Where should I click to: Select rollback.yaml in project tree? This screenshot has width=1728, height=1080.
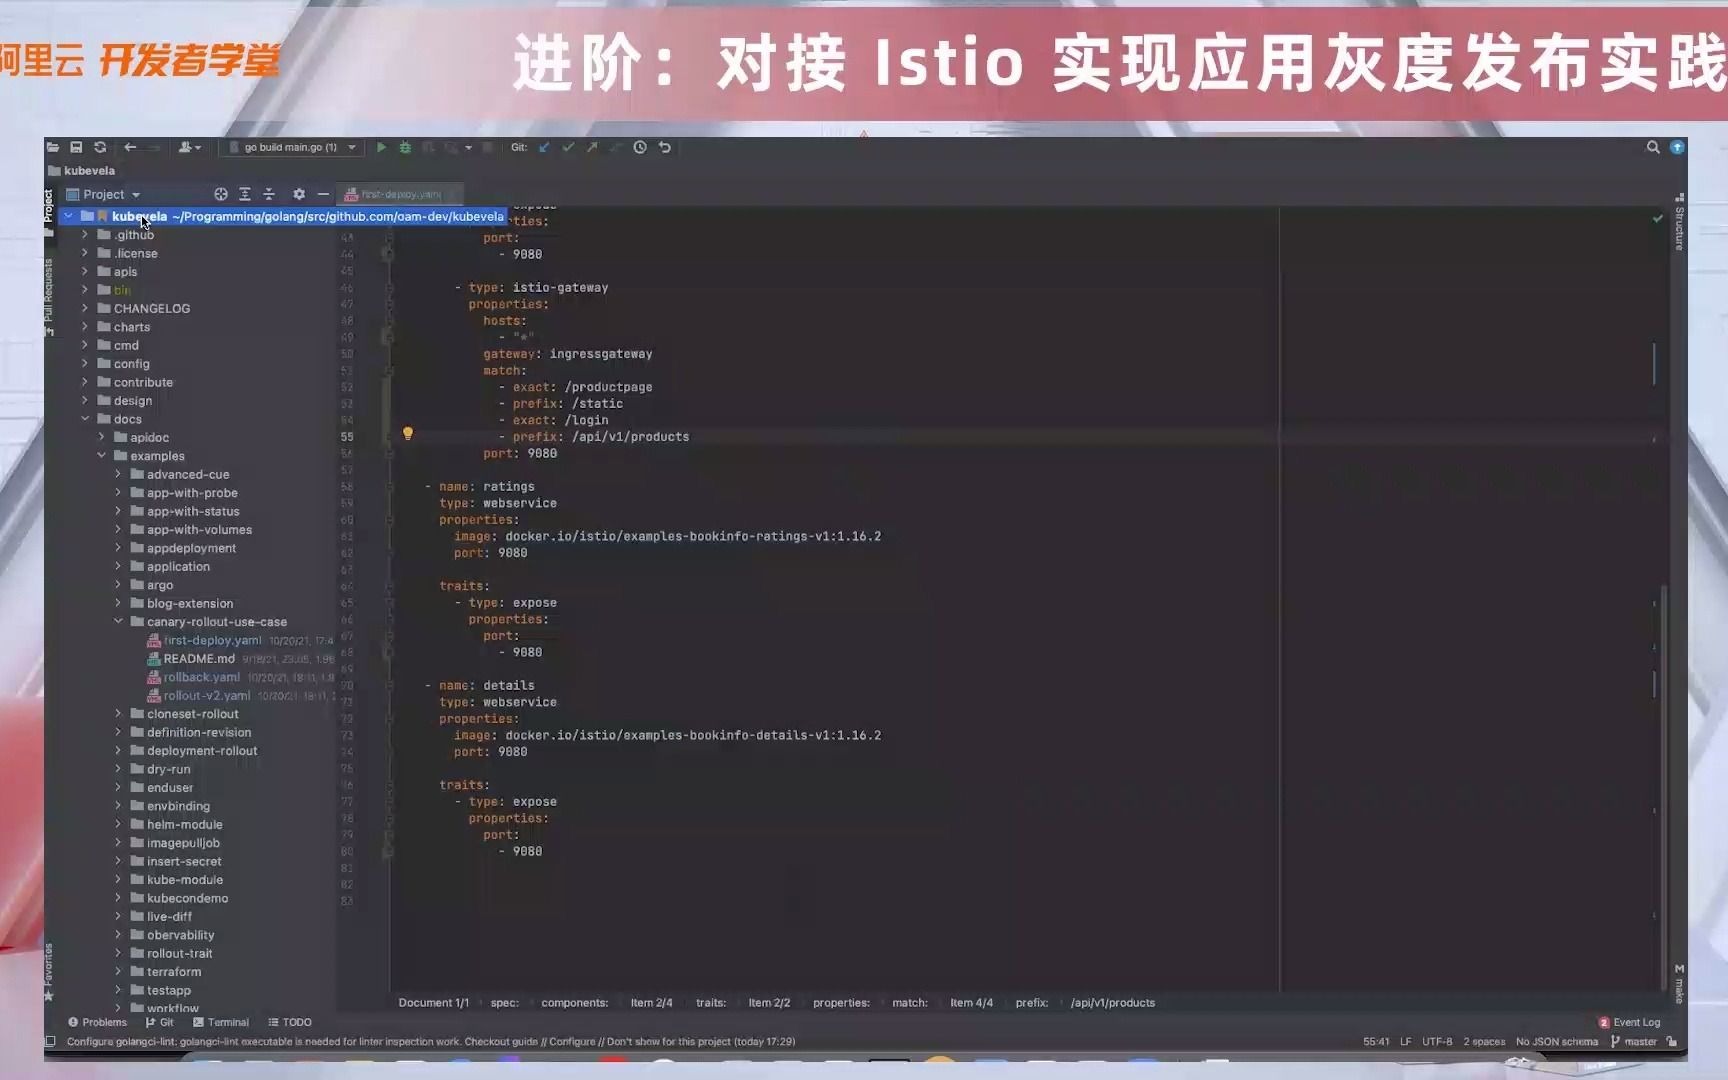pyautogui.click(x=201, y=677)
